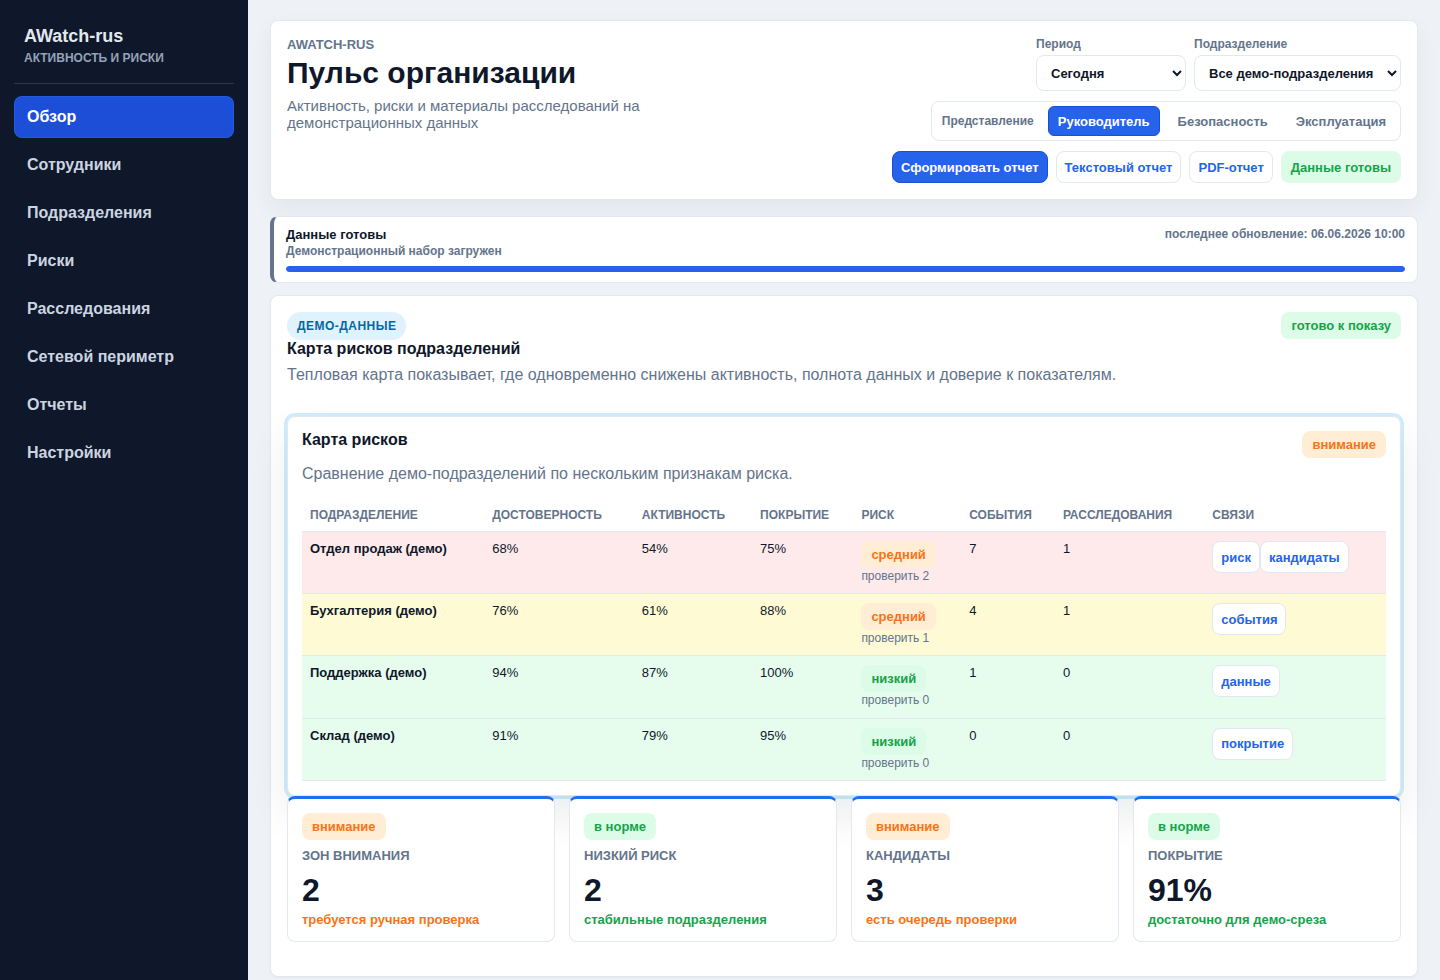Image resolution: width=1440 pixels, height=980 pixels.
Task: Open Настройки in the sidebar
Action: [x=124, y=453]
